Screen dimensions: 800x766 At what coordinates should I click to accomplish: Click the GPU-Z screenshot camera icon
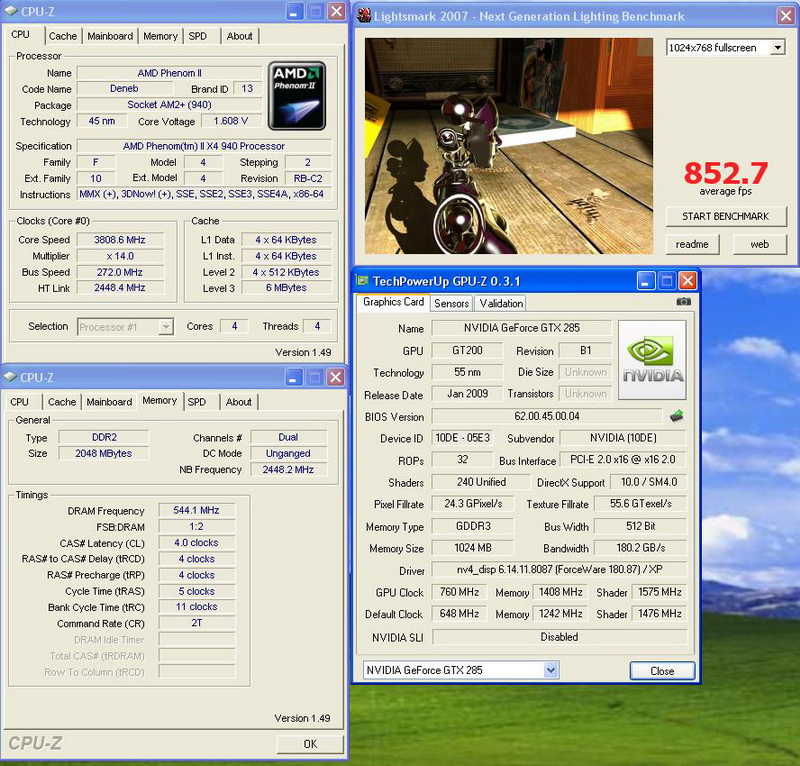pos(683,302)
